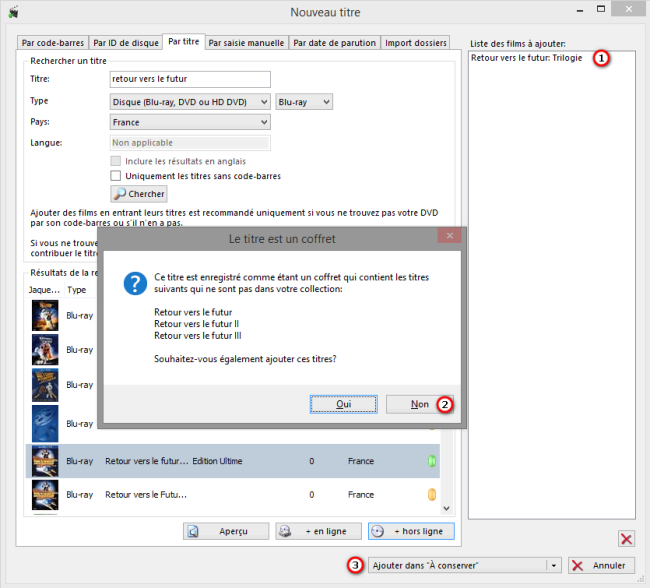Image resolution: width=650 pixels, height=588 pixels.
Task: Click 'Retour vers le futur II' in the dialog
Action: coord(196,324)
